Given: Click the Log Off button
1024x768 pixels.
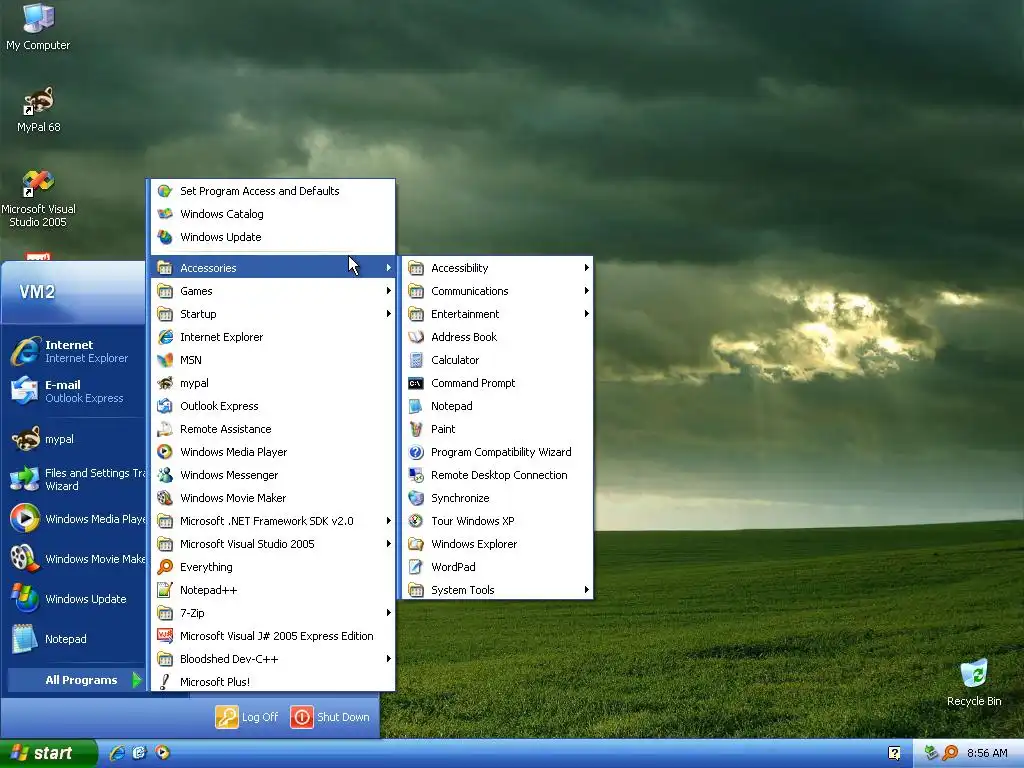Looking at the screenshot, I should [247, 717].
